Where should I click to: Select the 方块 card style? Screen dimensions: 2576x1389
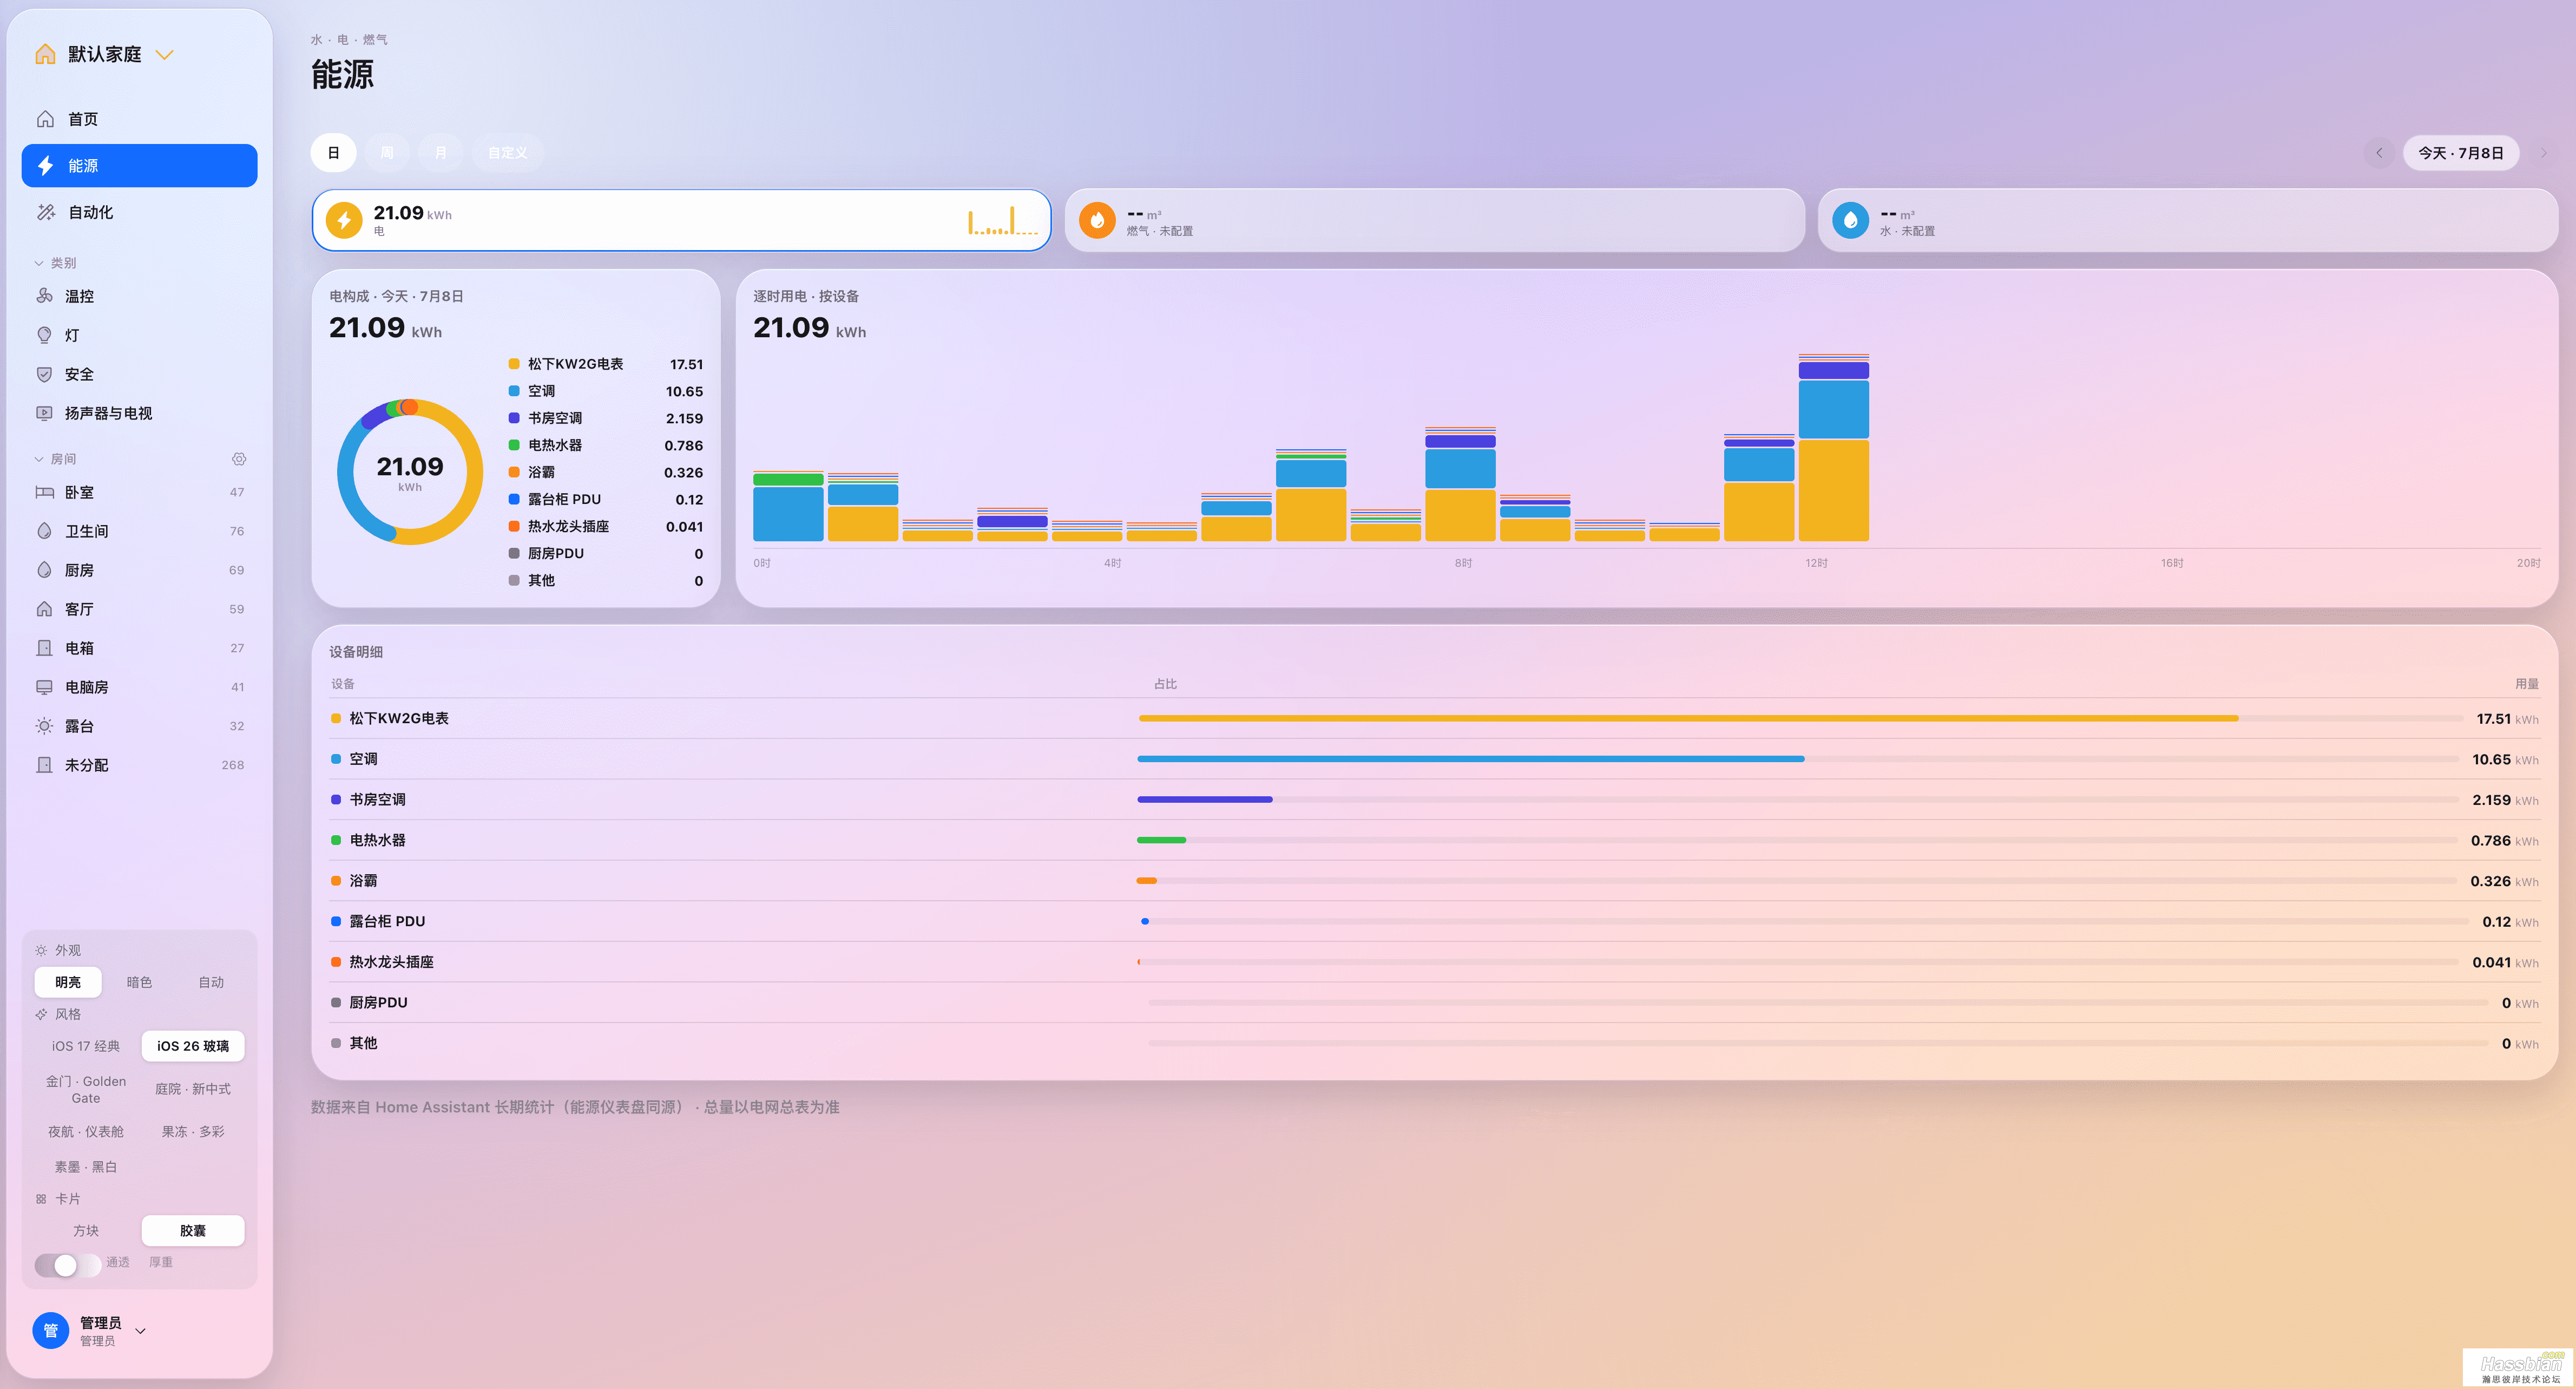[86, 1230]
